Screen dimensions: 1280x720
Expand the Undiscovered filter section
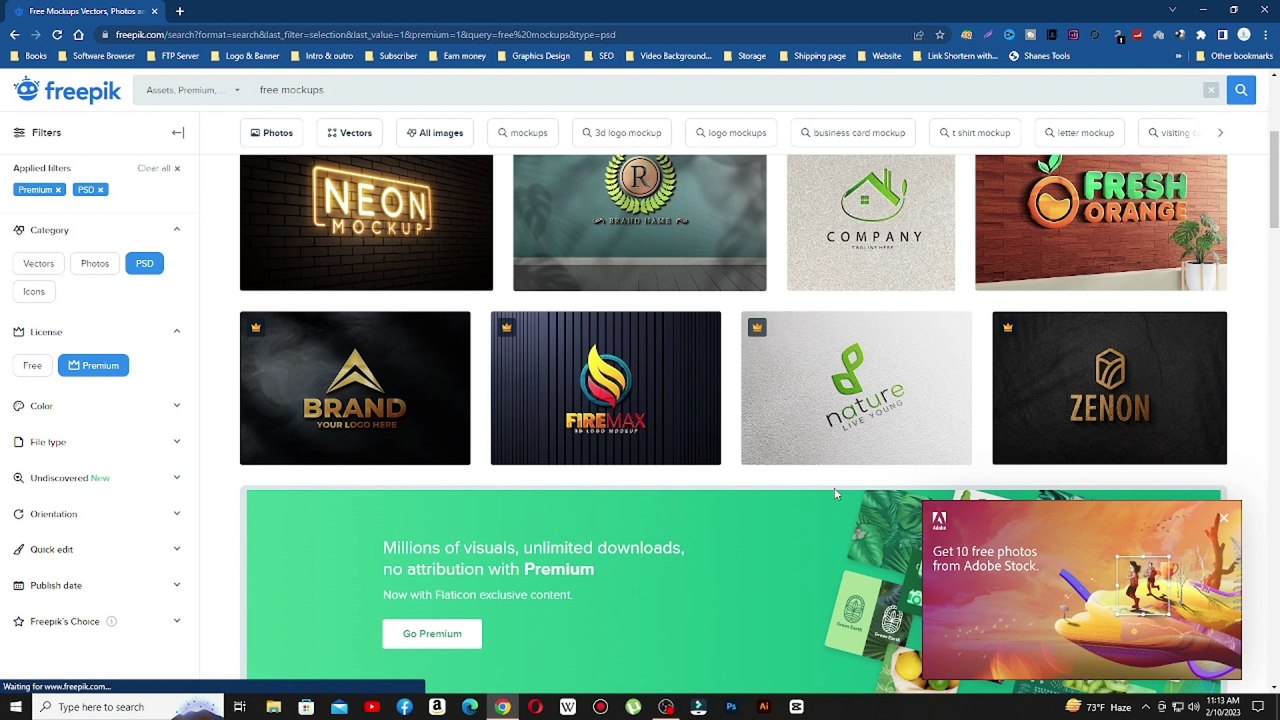click(x=177, y=478)
